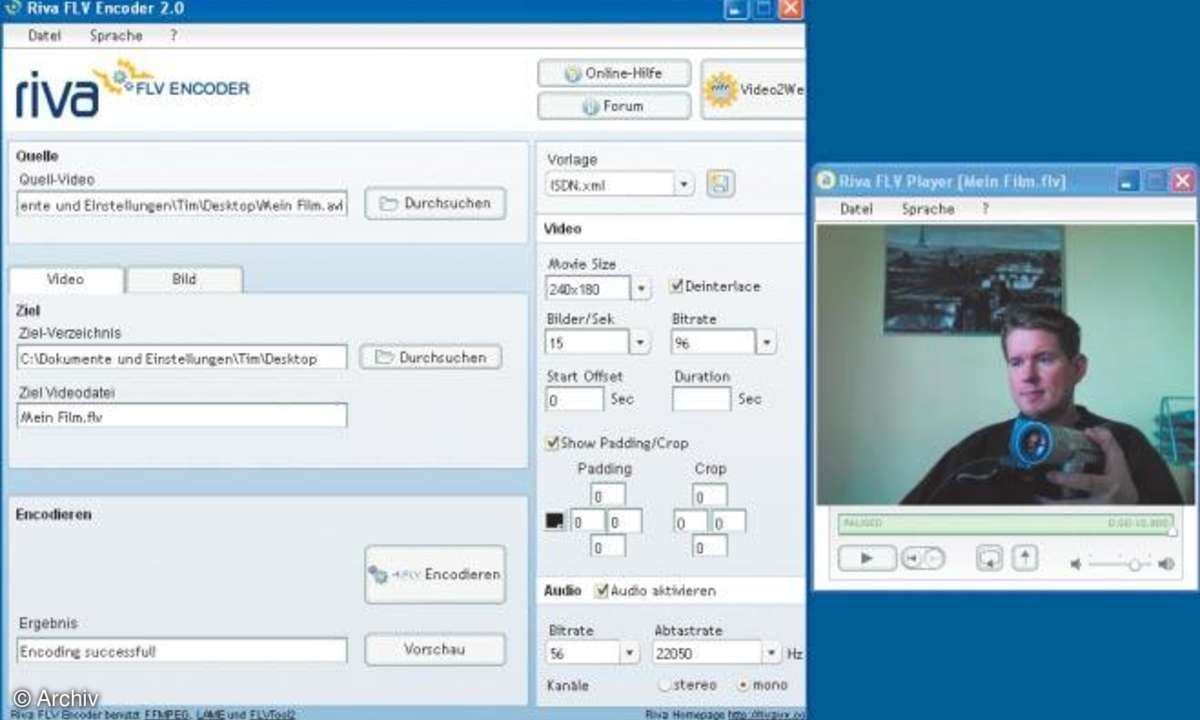Click the Ziel Videodatei input field

point(182,415)
